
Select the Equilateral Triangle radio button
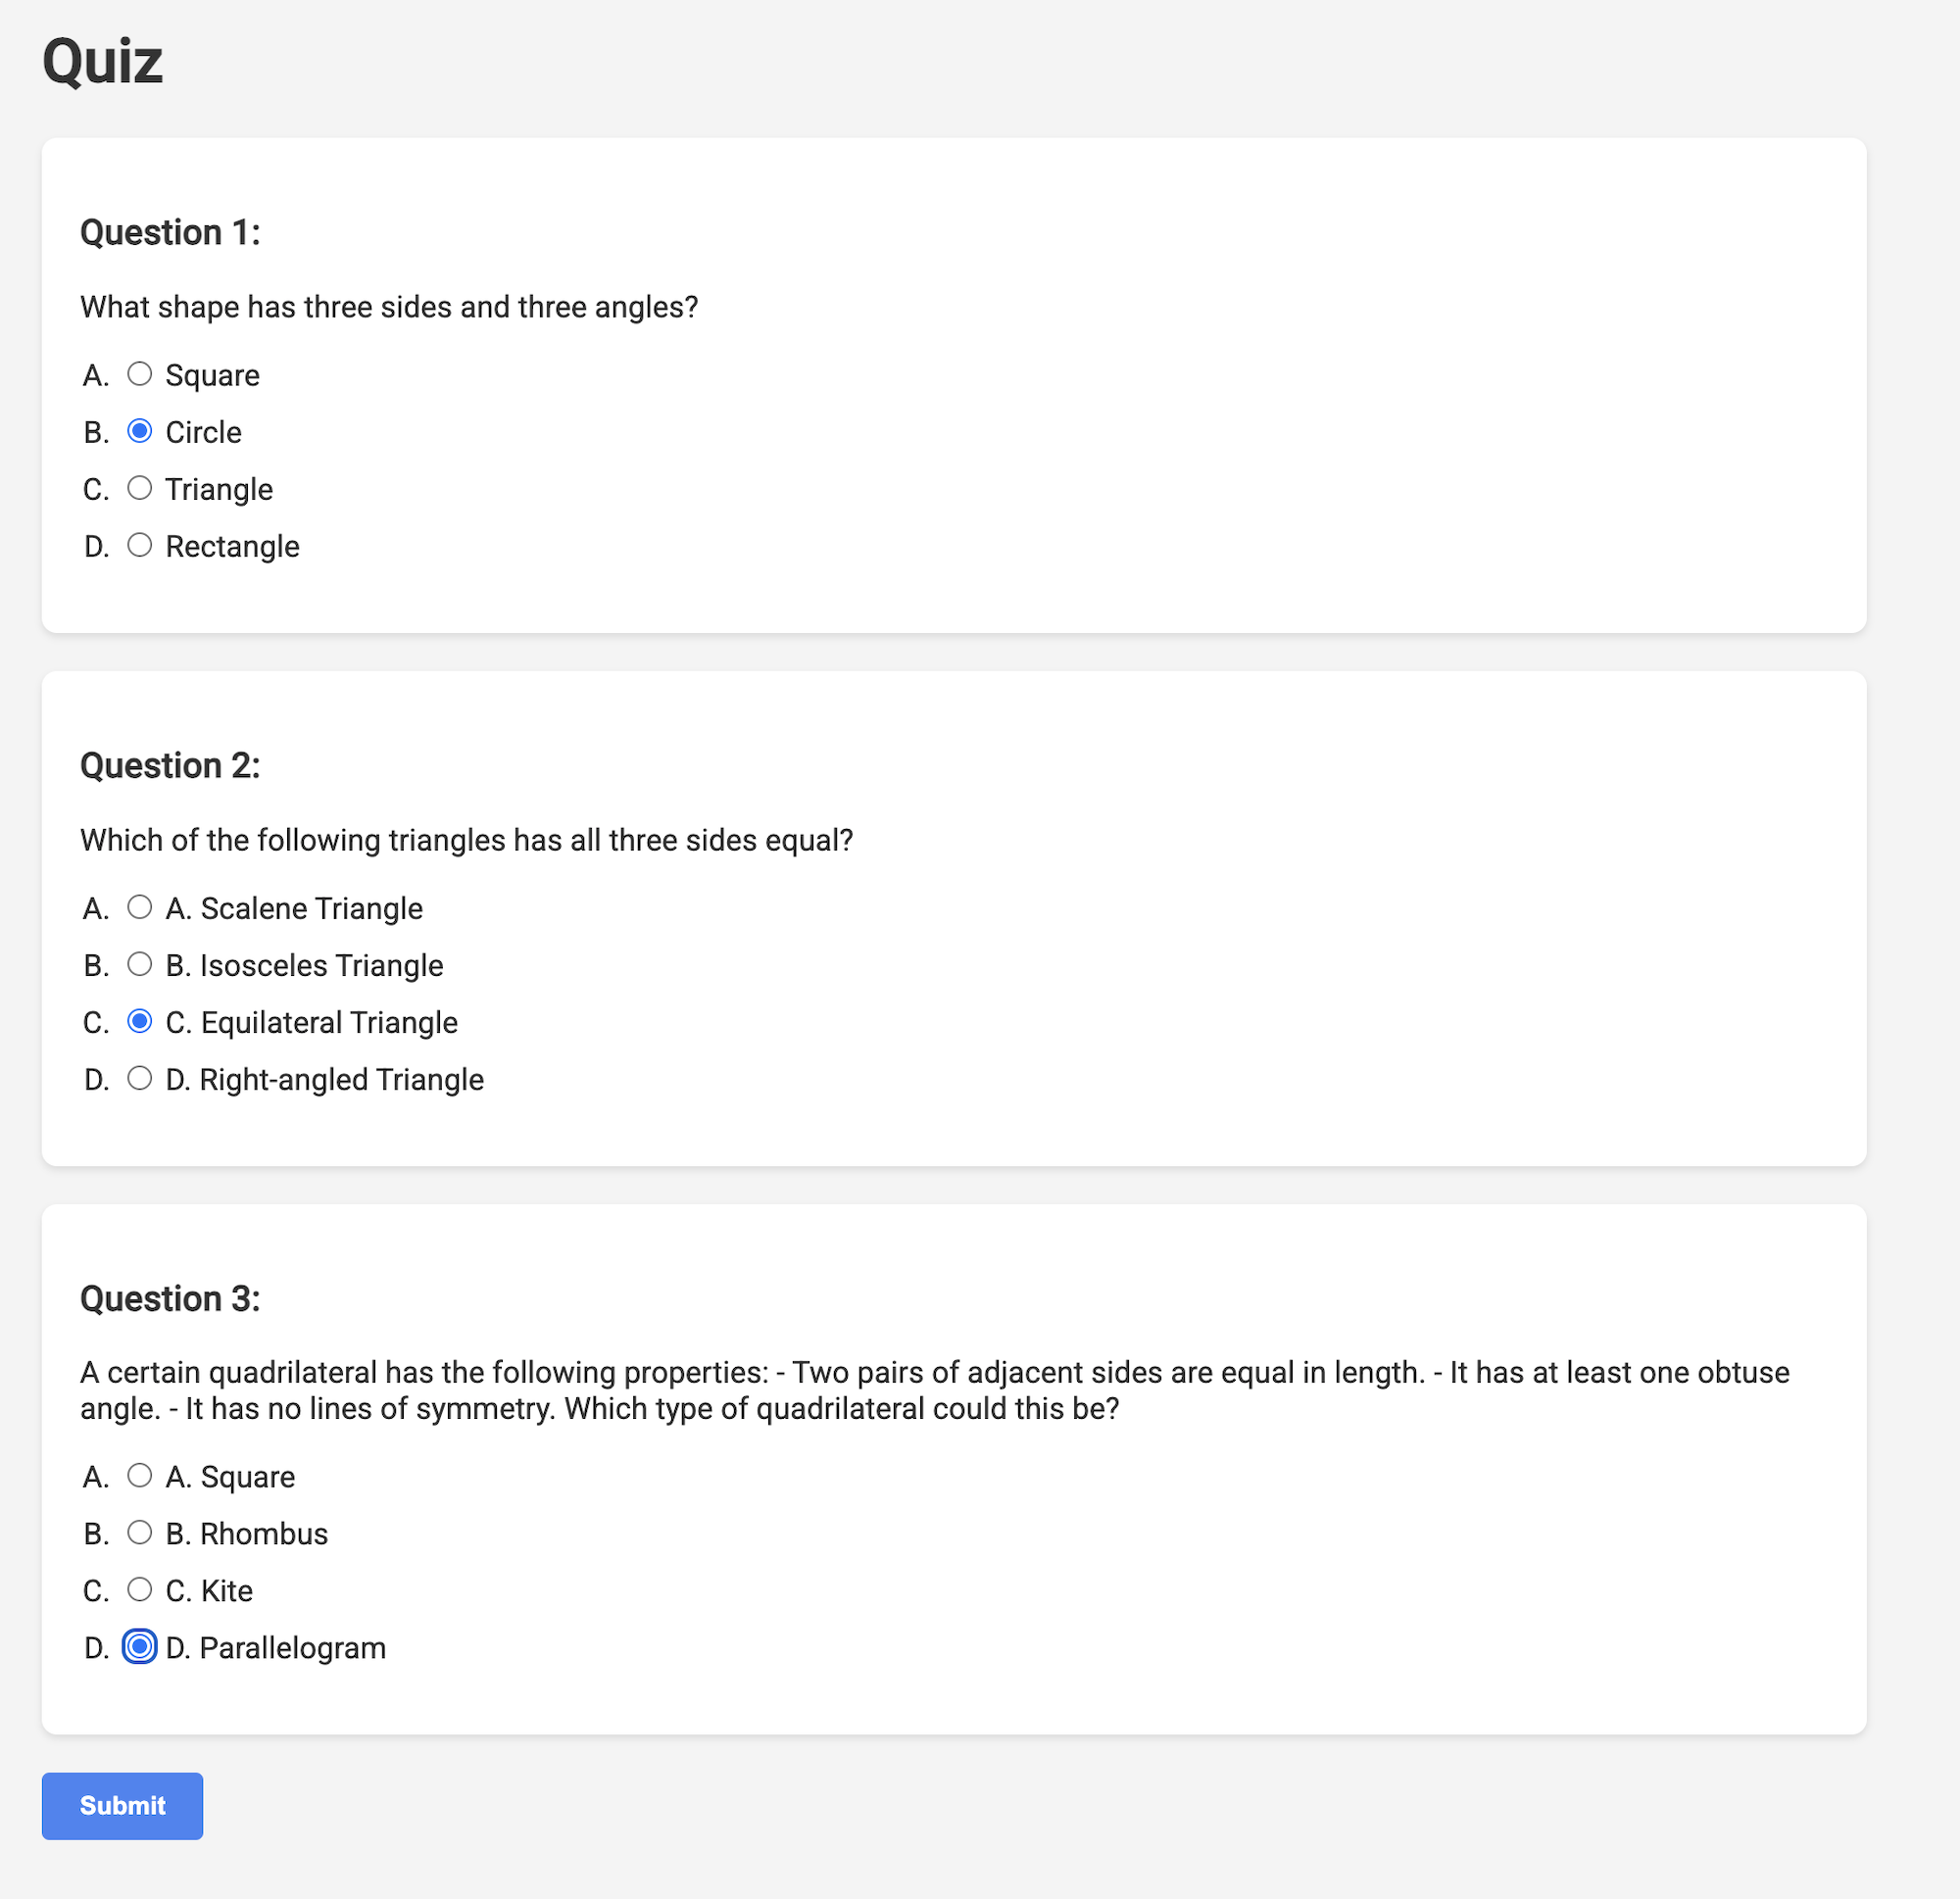tap(140, 1021)
